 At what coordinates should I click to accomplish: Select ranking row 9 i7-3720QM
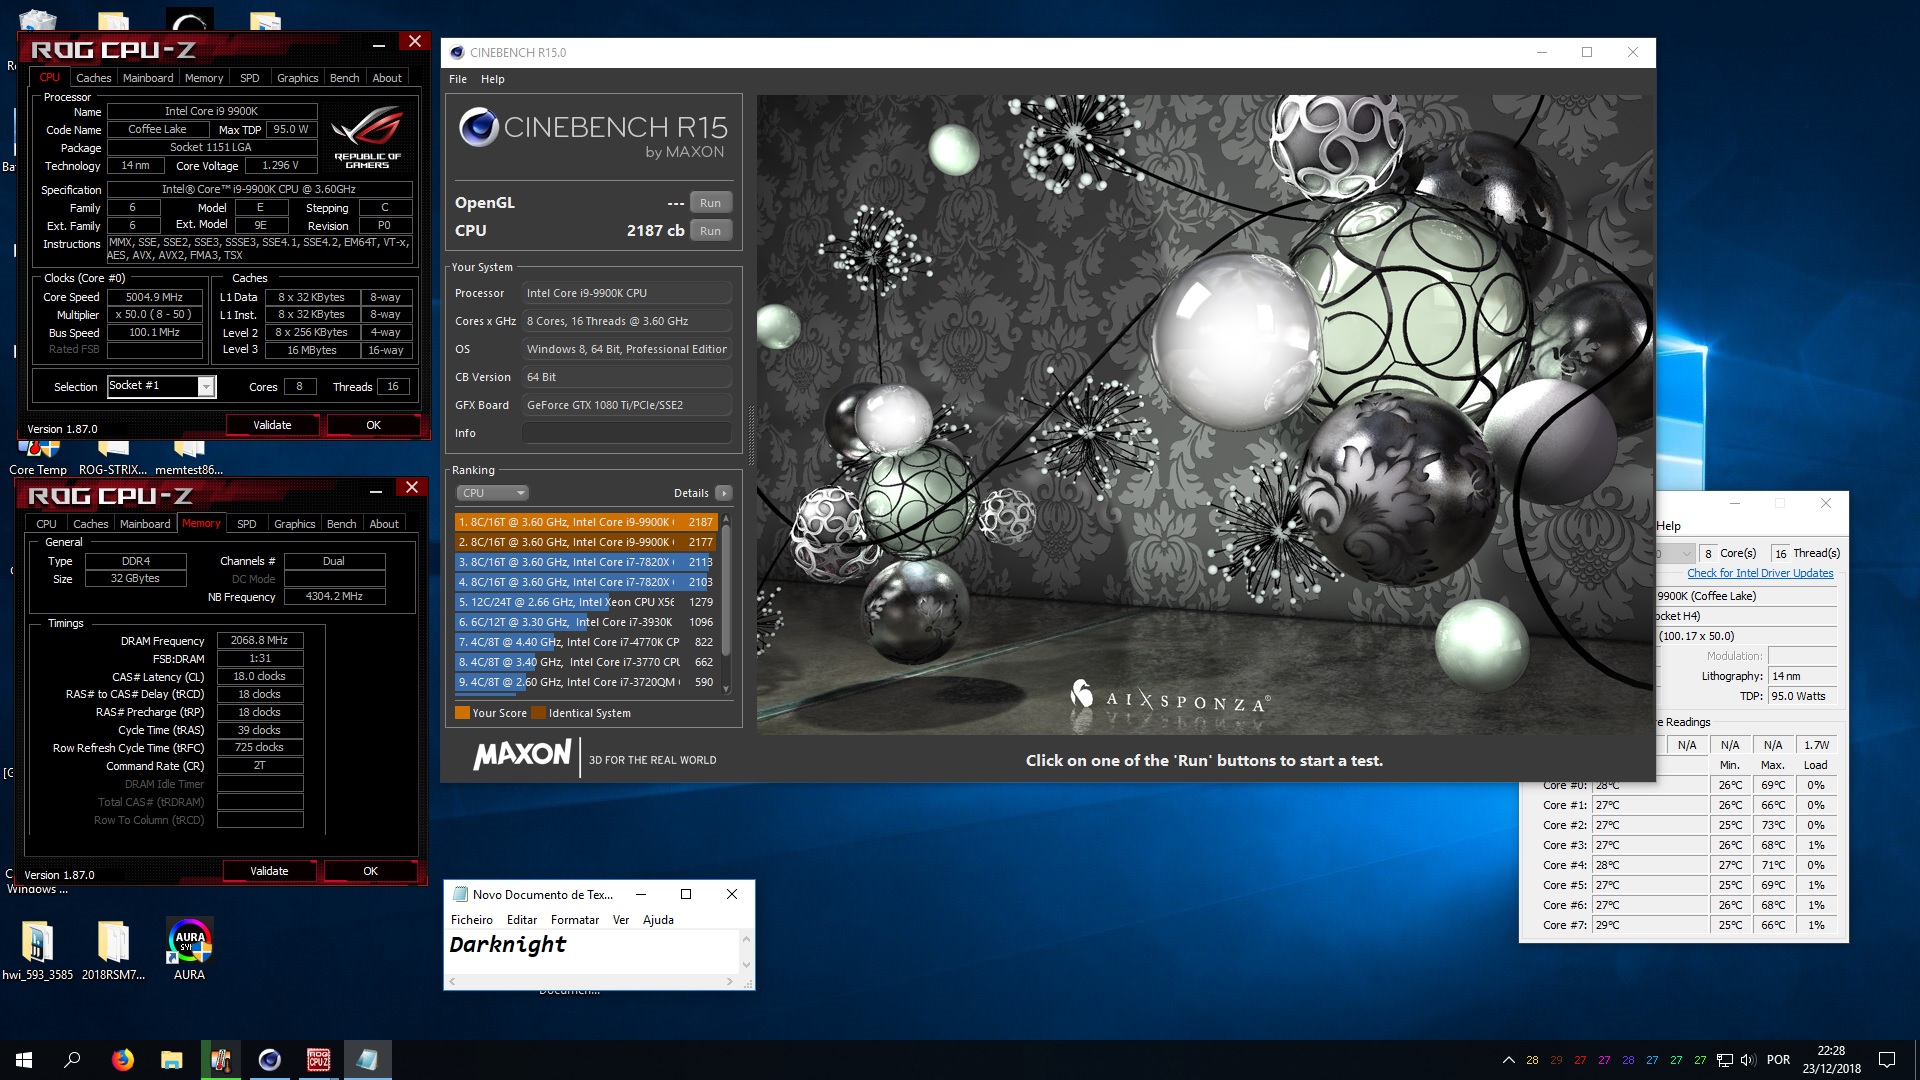[x=586, y=682]
